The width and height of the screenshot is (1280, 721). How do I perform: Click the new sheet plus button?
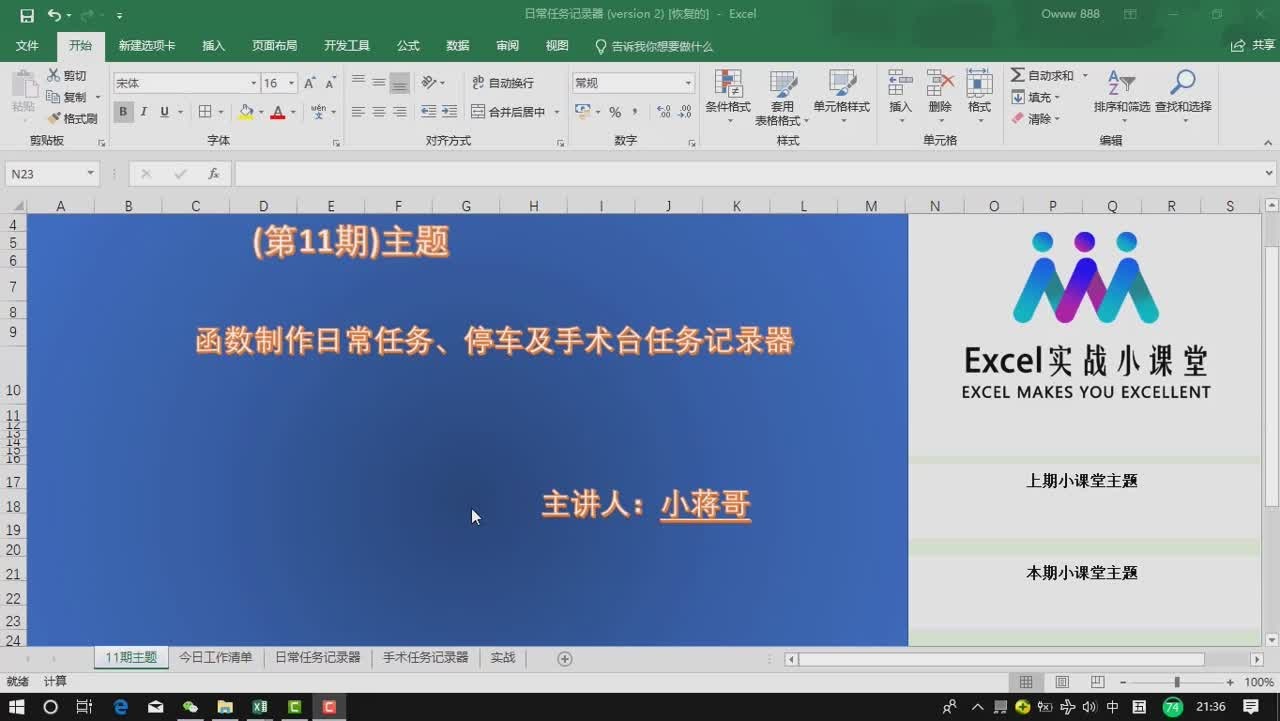point(565,658)
